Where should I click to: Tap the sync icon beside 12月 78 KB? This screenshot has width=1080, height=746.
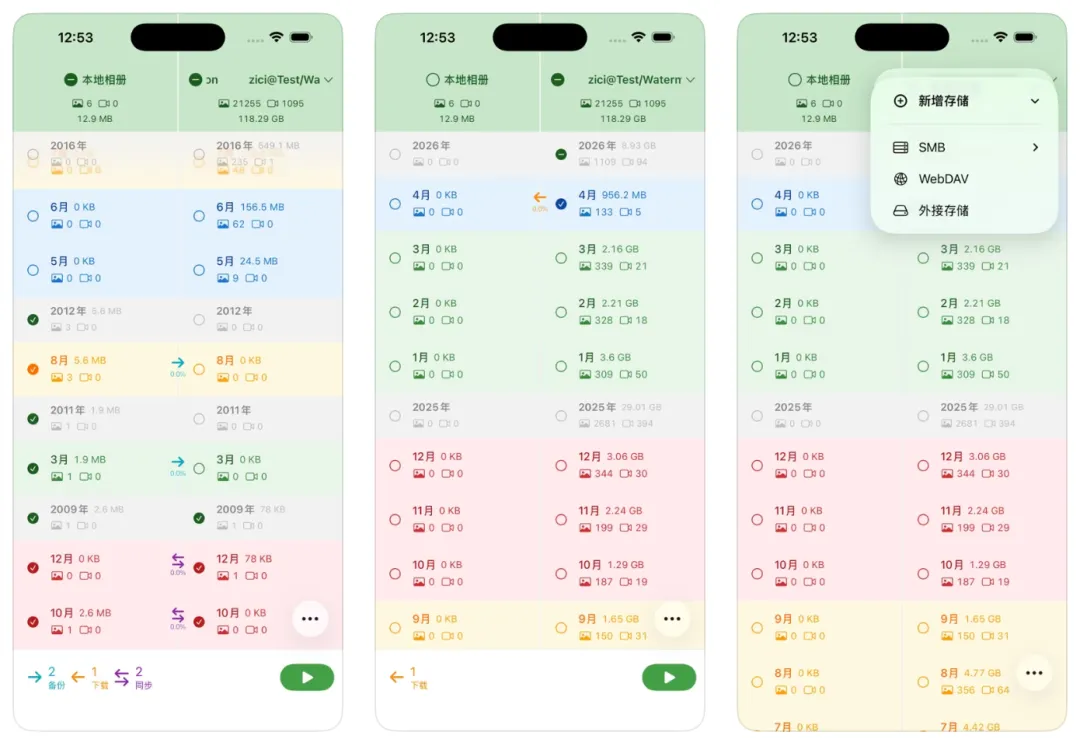178,561
